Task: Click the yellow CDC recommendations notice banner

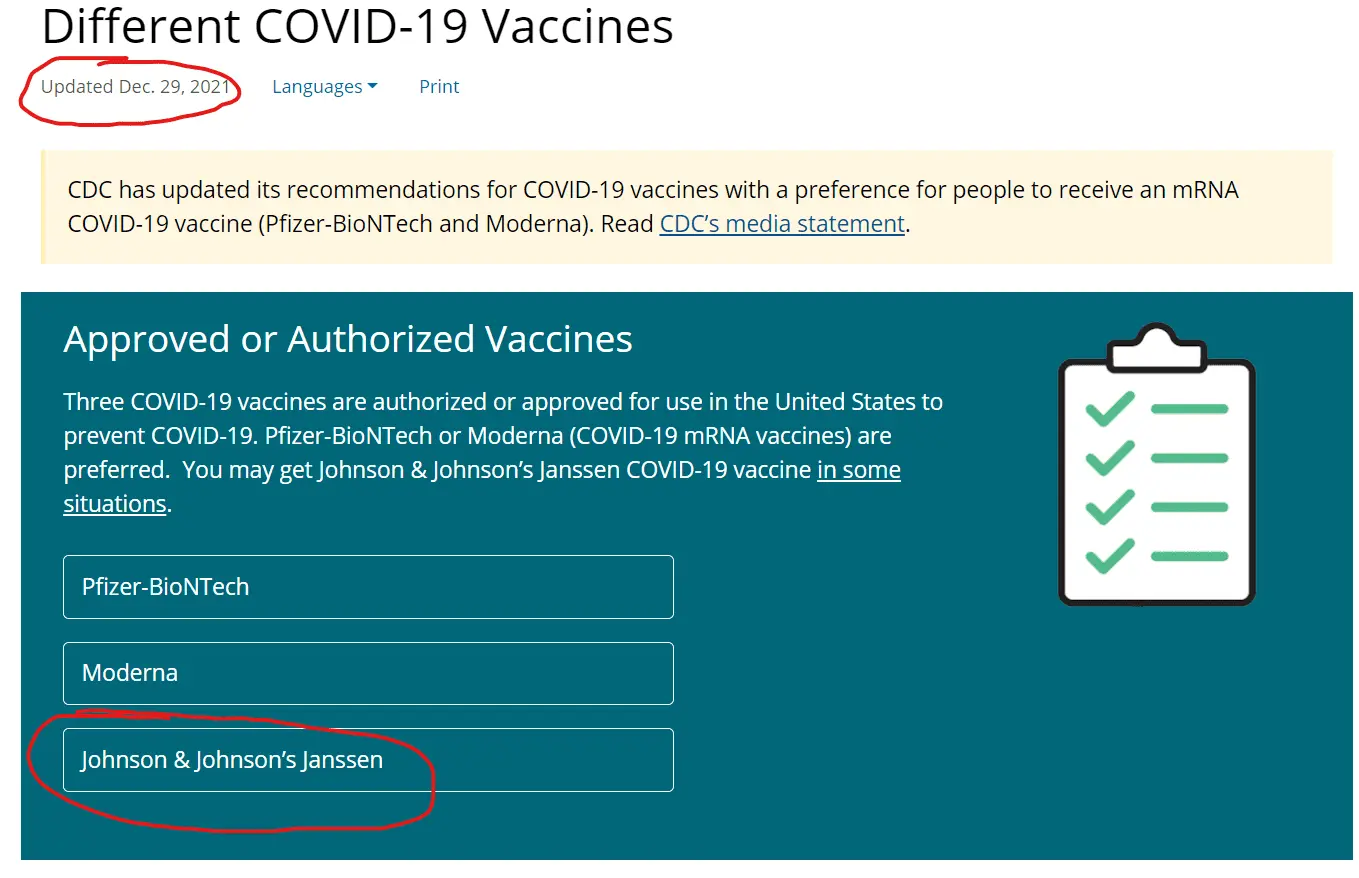Action: coord(686,207)
